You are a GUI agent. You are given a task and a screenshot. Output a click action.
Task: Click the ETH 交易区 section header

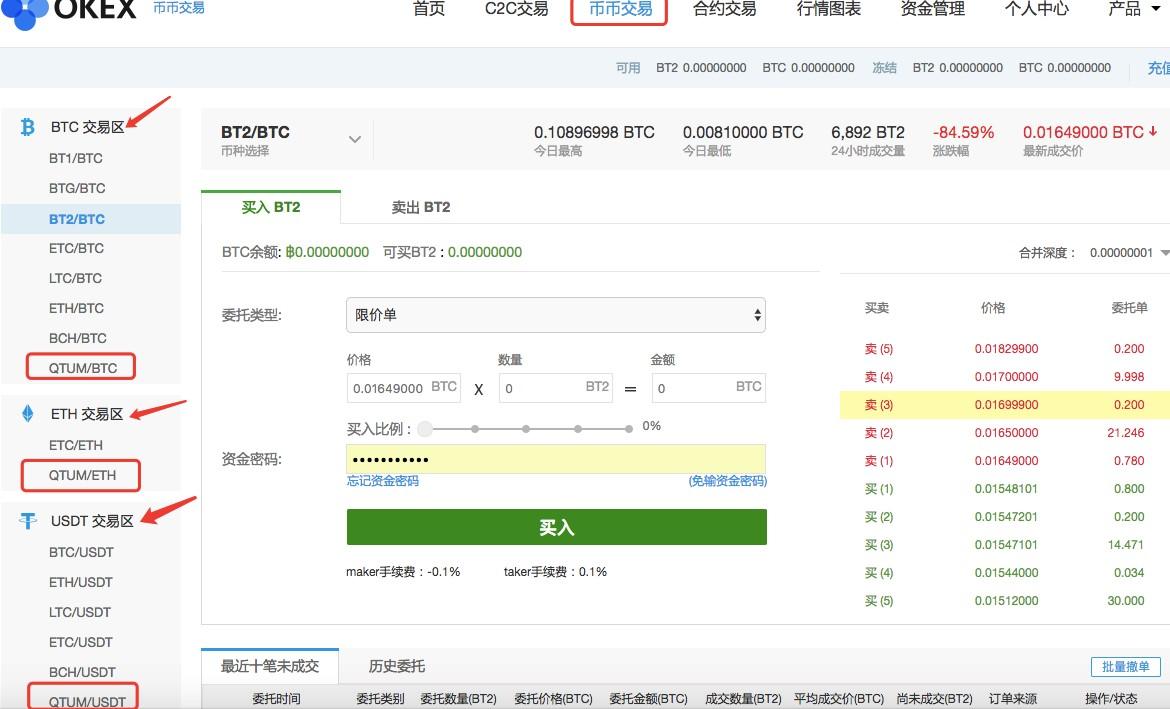pyautogui.click(x=87, y=413)
